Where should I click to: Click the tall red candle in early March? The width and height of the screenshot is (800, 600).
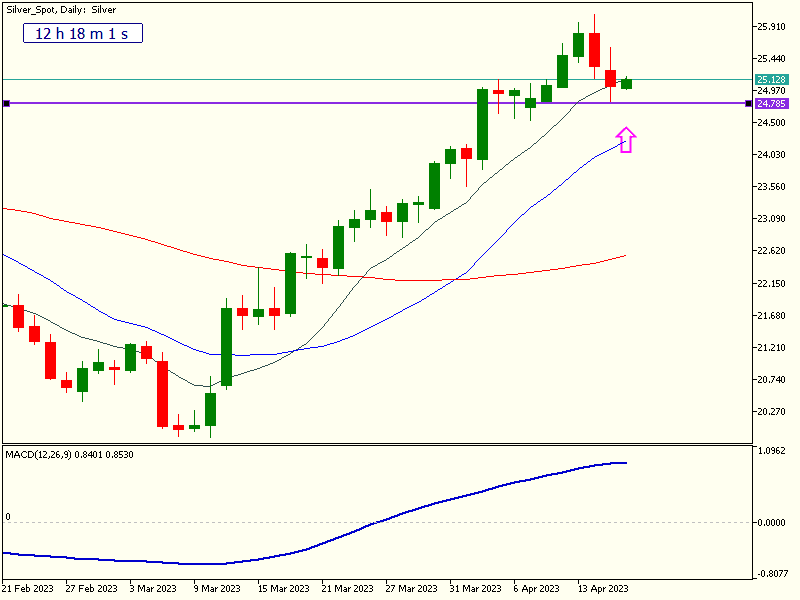click(162, 390)
